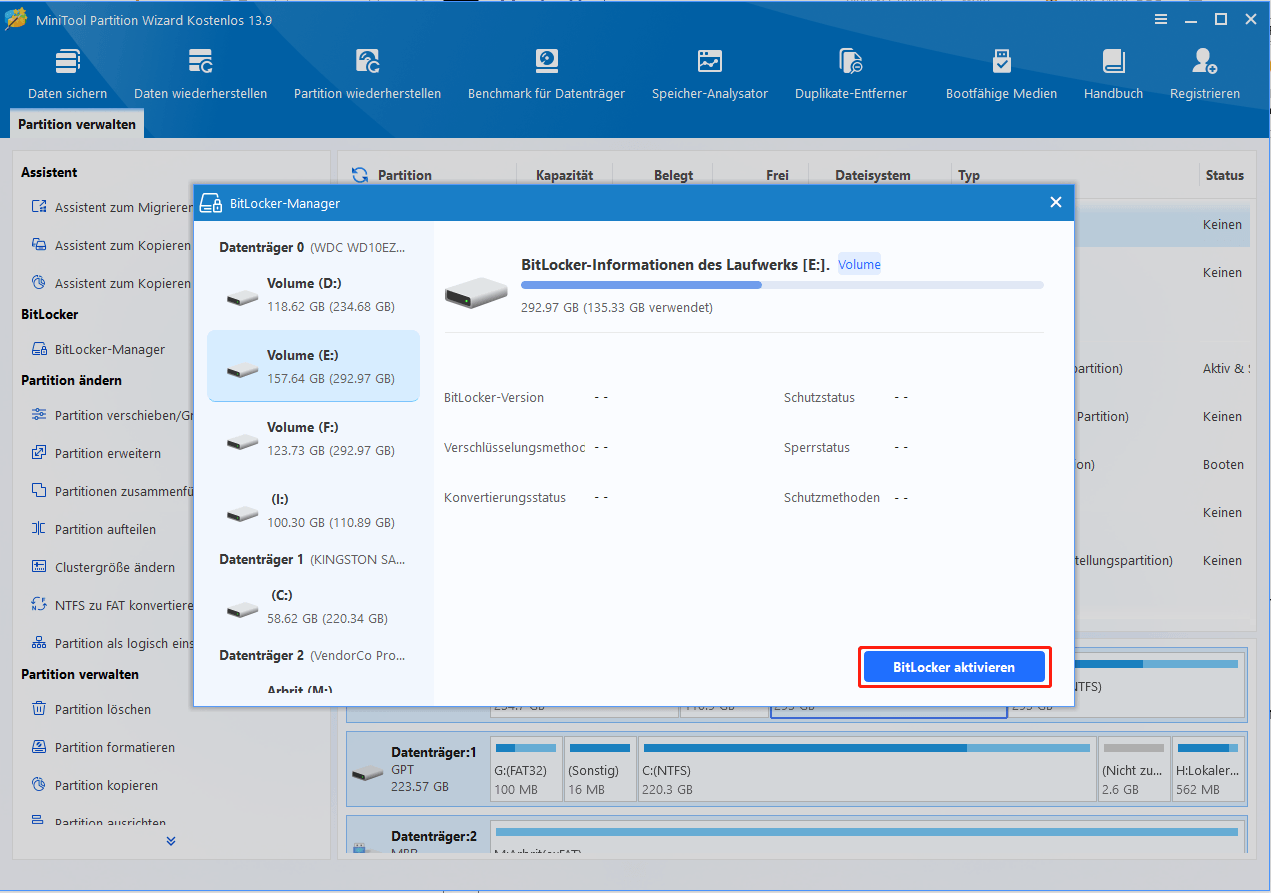
Task: Click the E: drive usage bar
Action: pos(782,285)
